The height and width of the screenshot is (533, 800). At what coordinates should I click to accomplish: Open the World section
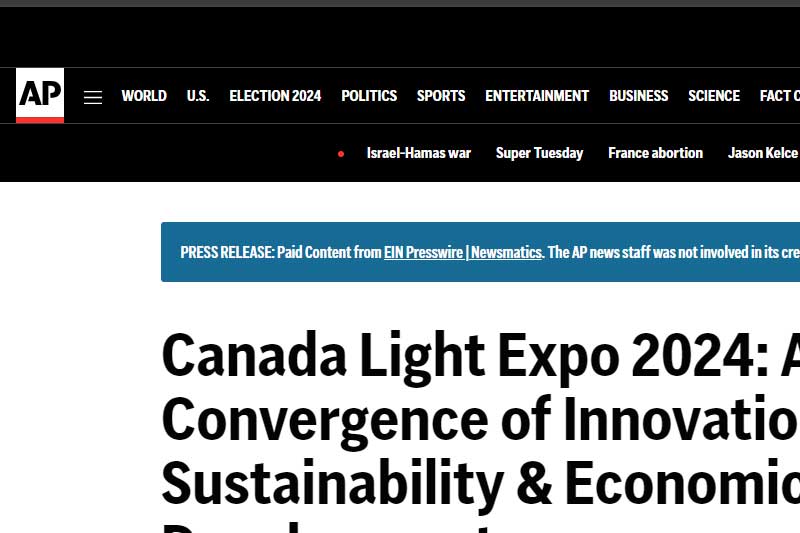tap(144, 96)
